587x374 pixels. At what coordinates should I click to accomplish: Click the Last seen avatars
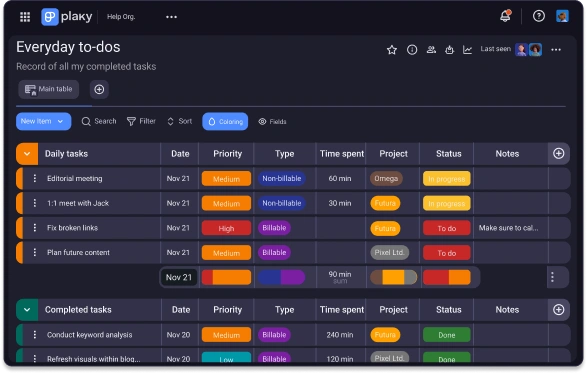[x=528, y=49]
